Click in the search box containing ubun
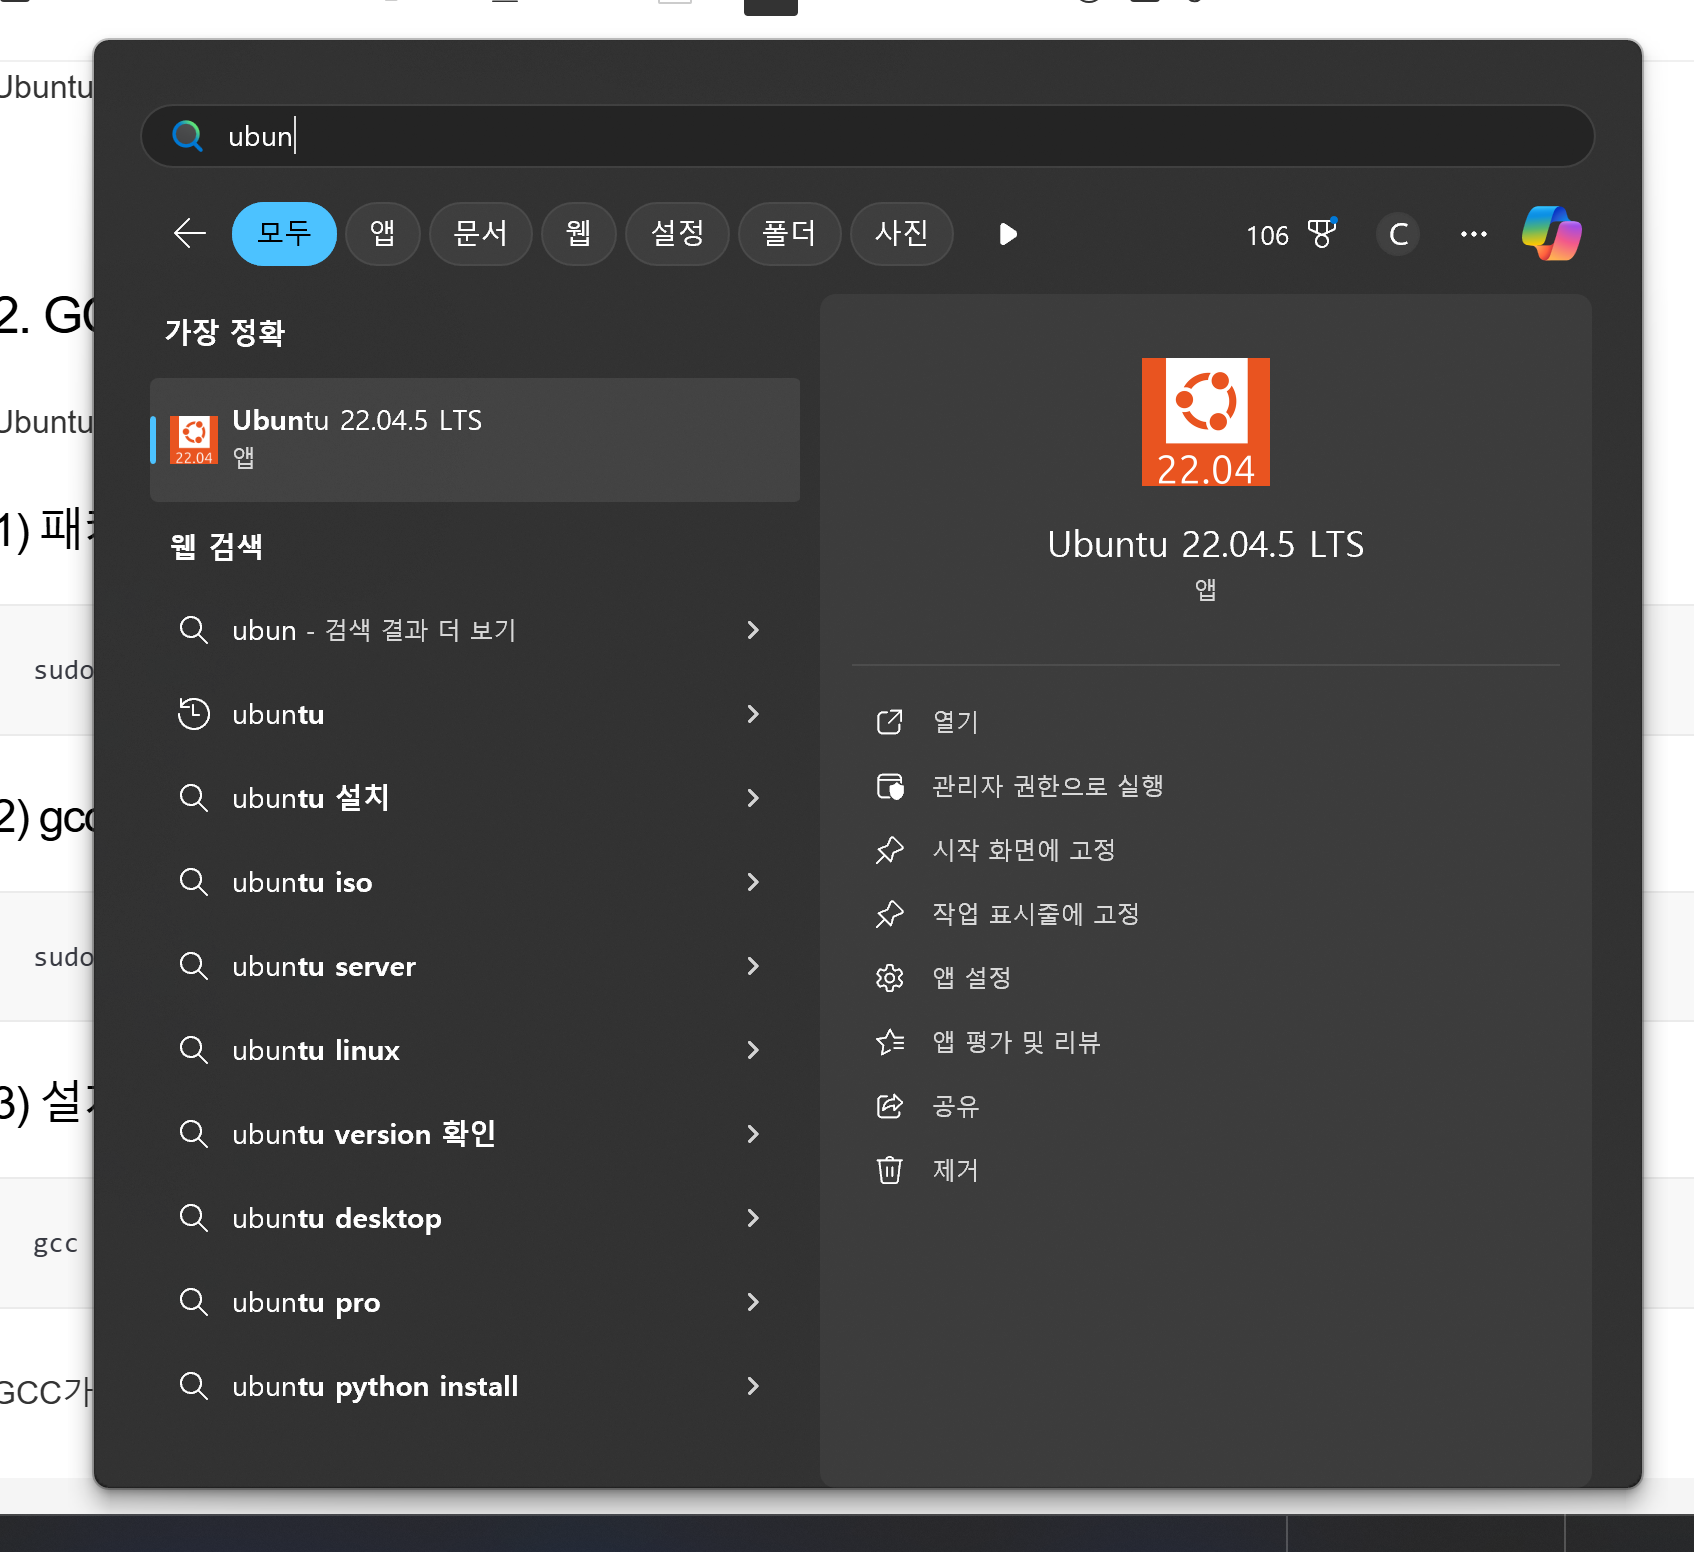 point(867,135)
